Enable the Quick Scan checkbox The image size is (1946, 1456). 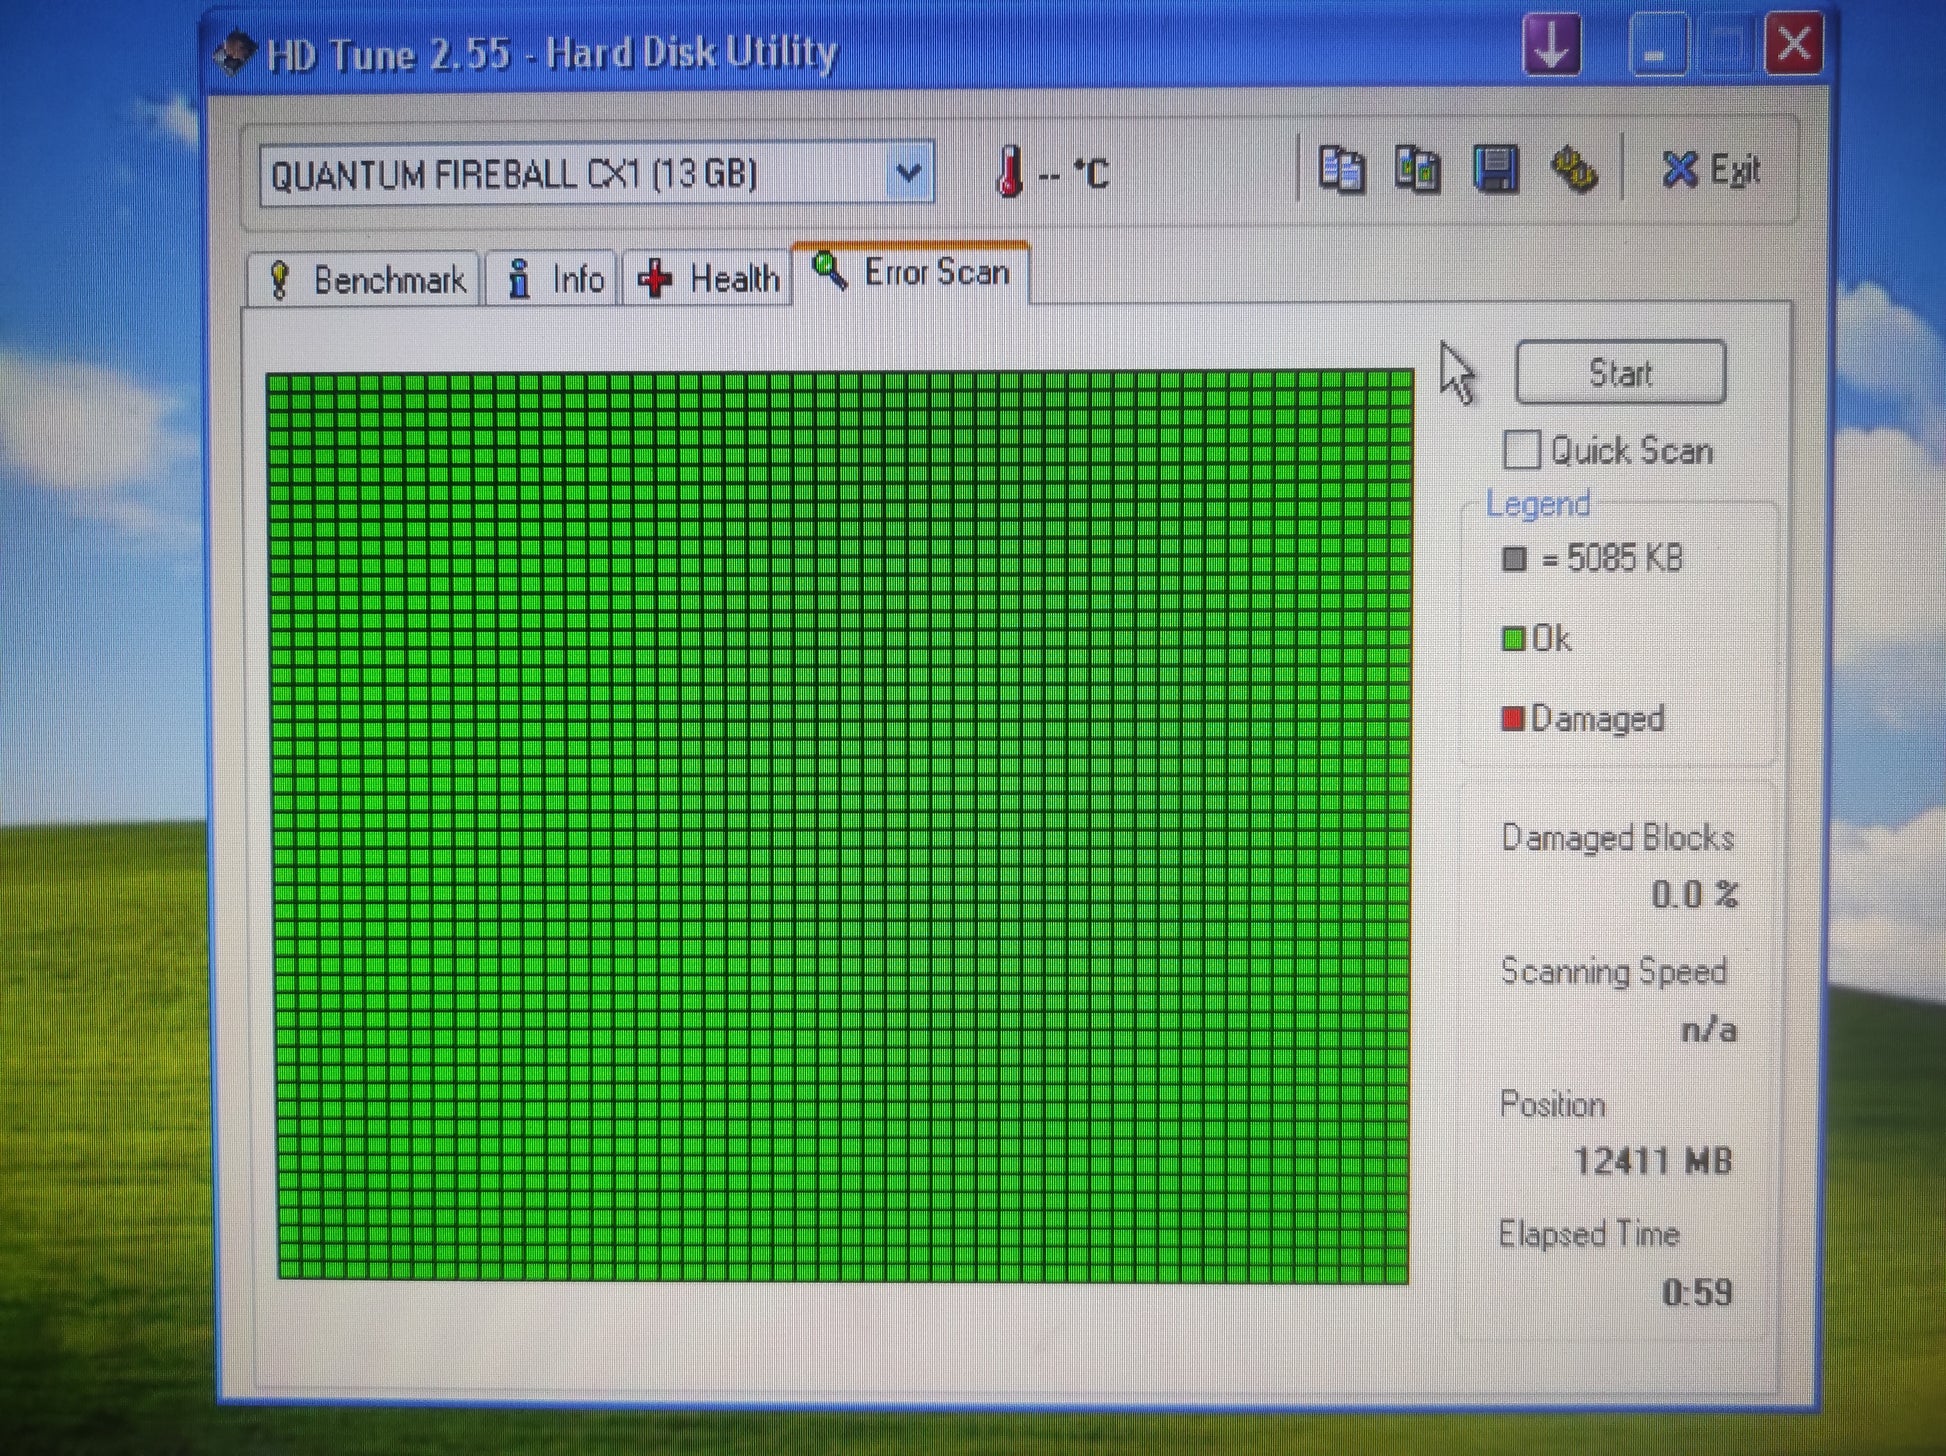(1521, 450)
